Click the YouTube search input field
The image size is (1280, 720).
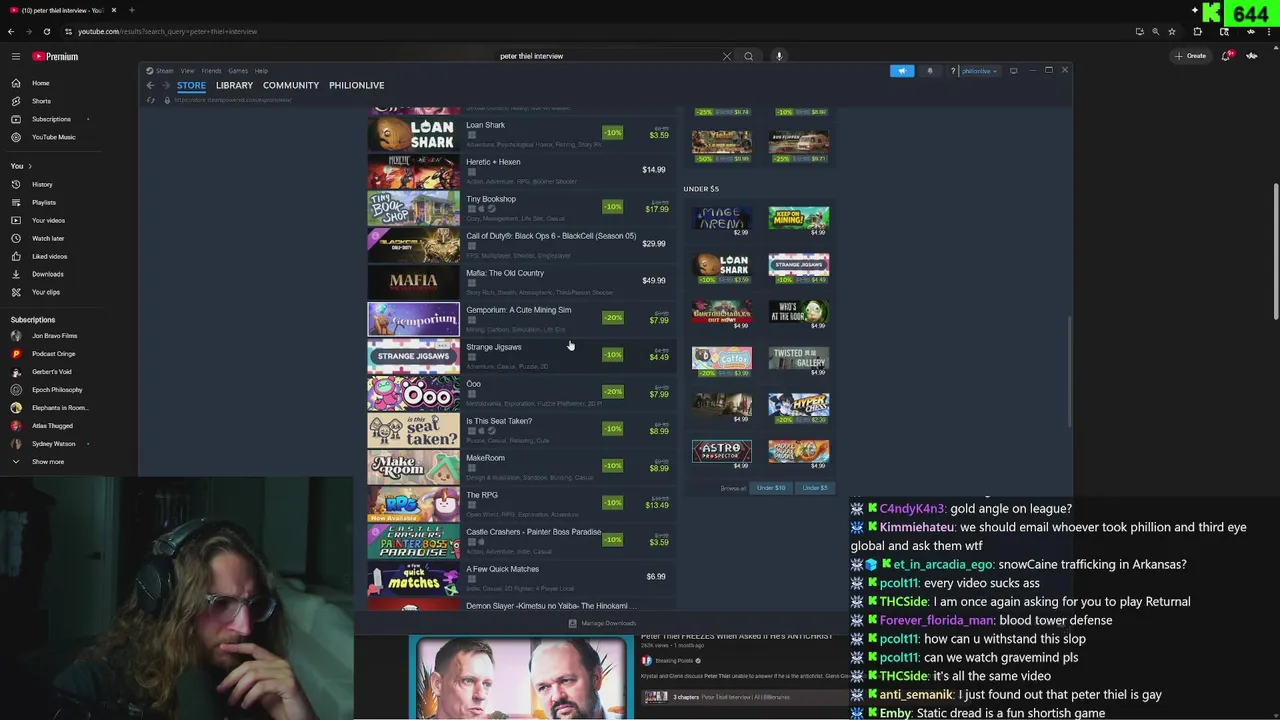(x=605, y=56)
